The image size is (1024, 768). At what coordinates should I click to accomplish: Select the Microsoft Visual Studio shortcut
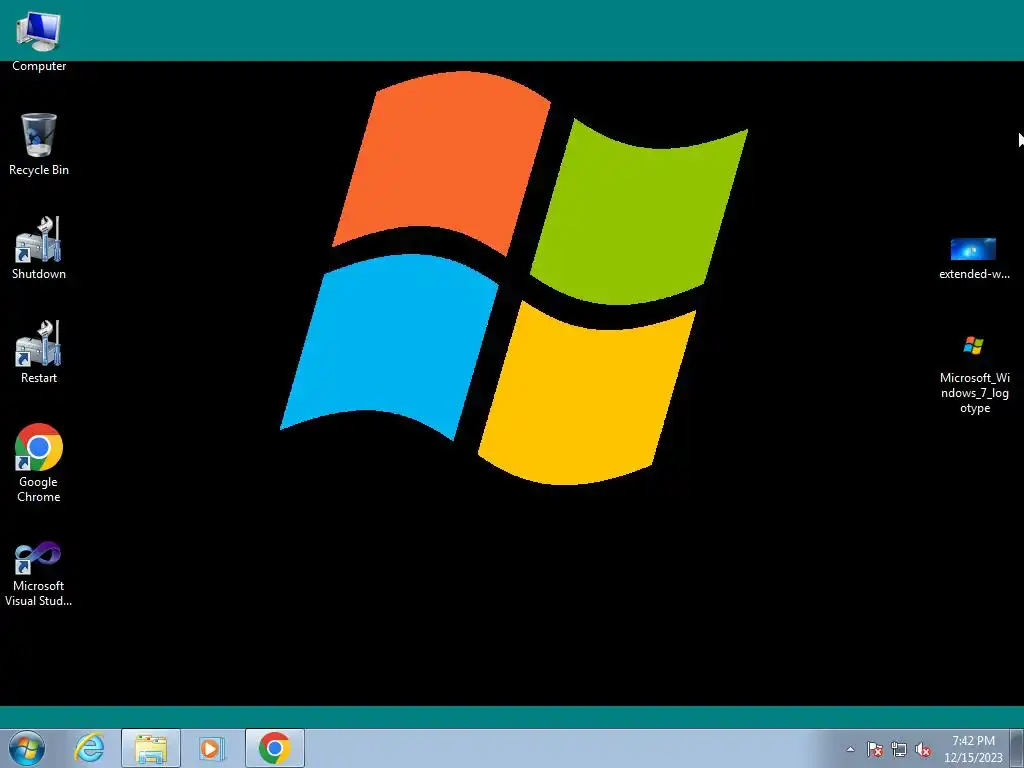tap(39, 575)
